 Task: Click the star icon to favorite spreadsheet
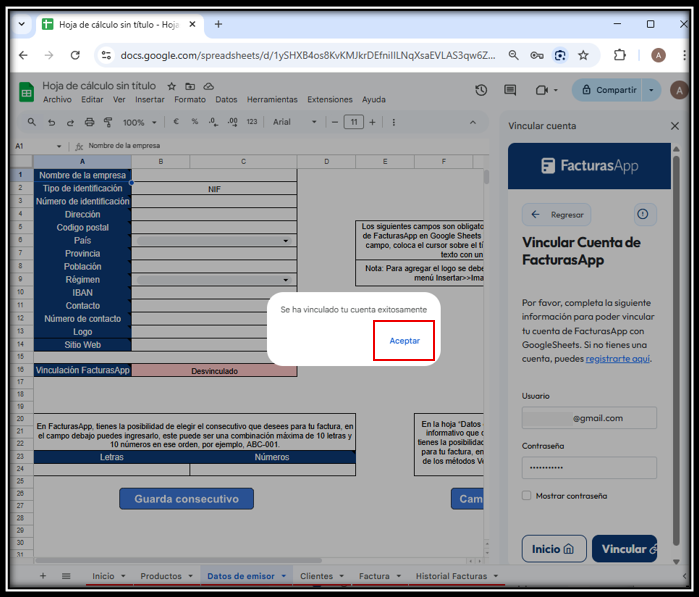click(x=172, y=87)
